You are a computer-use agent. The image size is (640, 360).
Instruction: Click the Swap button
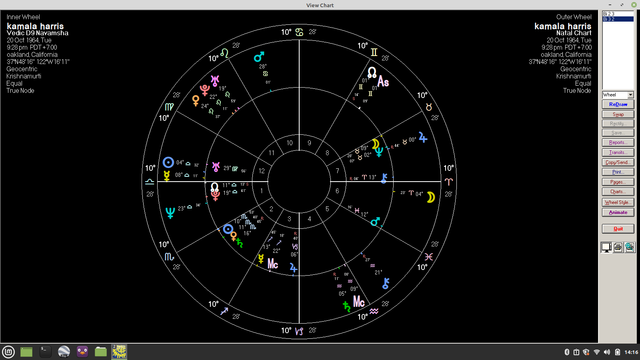click(618, 114)
